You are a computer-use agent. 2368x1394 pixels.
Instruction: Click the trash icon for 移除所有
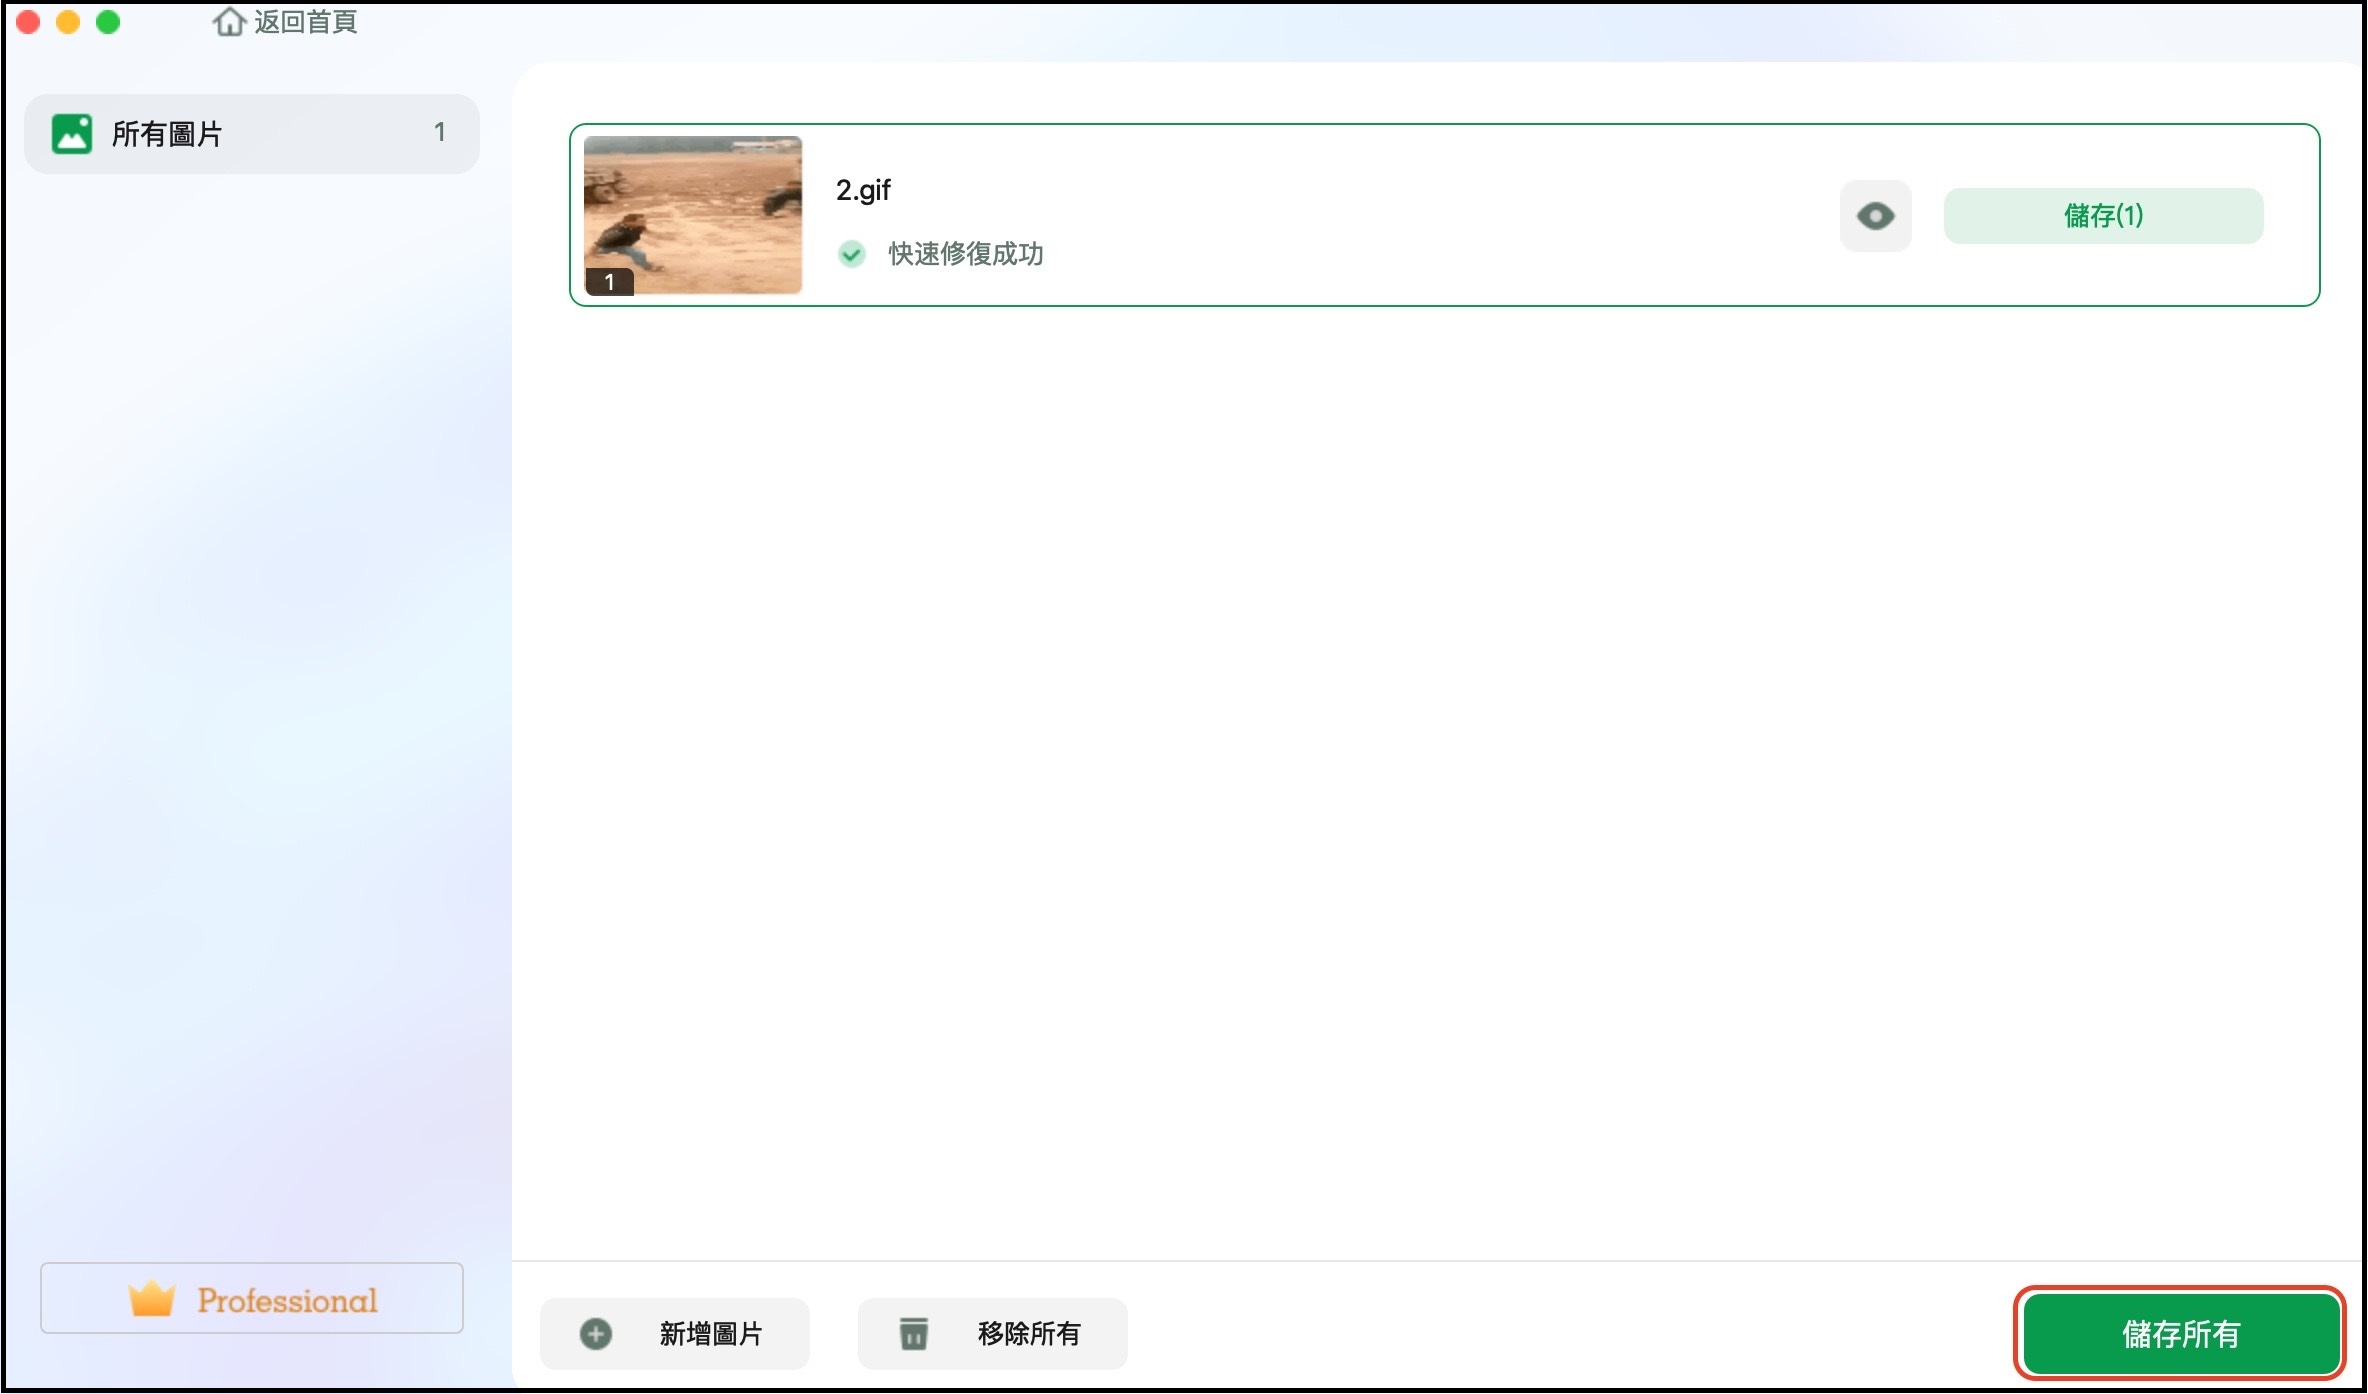[913, 1333]
